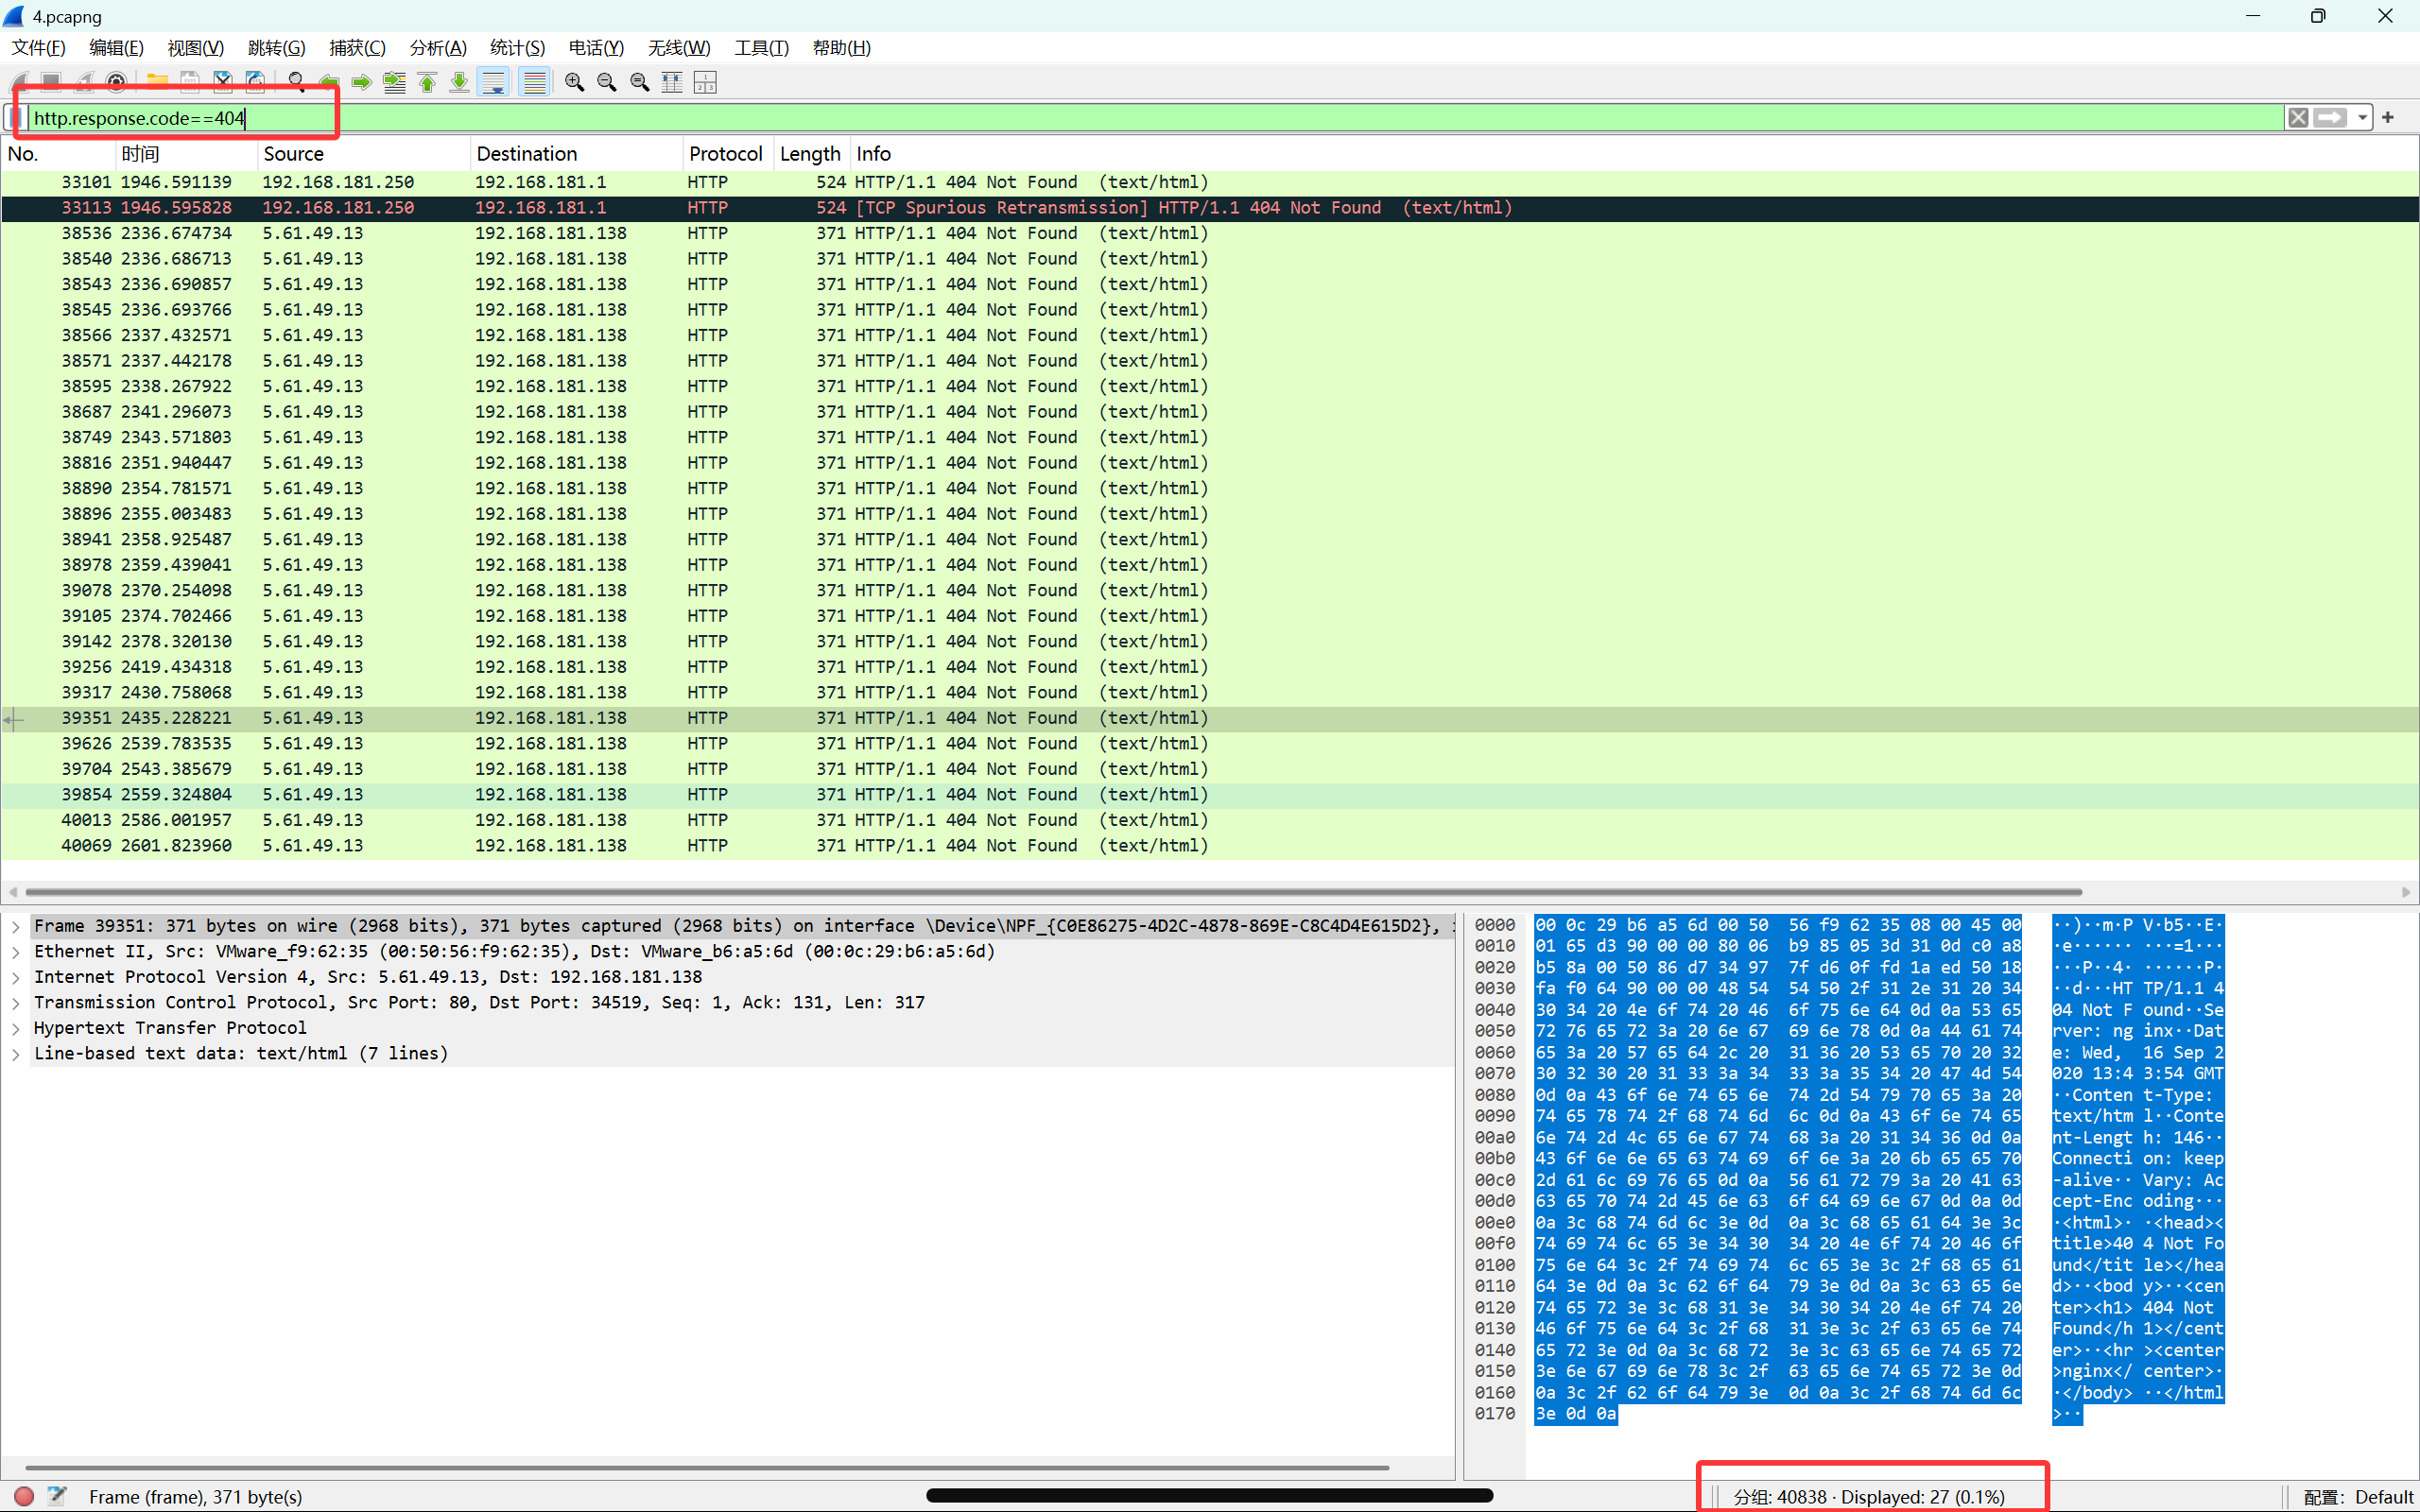
Task: Jump to the last packet
Action: pos(459,82)
